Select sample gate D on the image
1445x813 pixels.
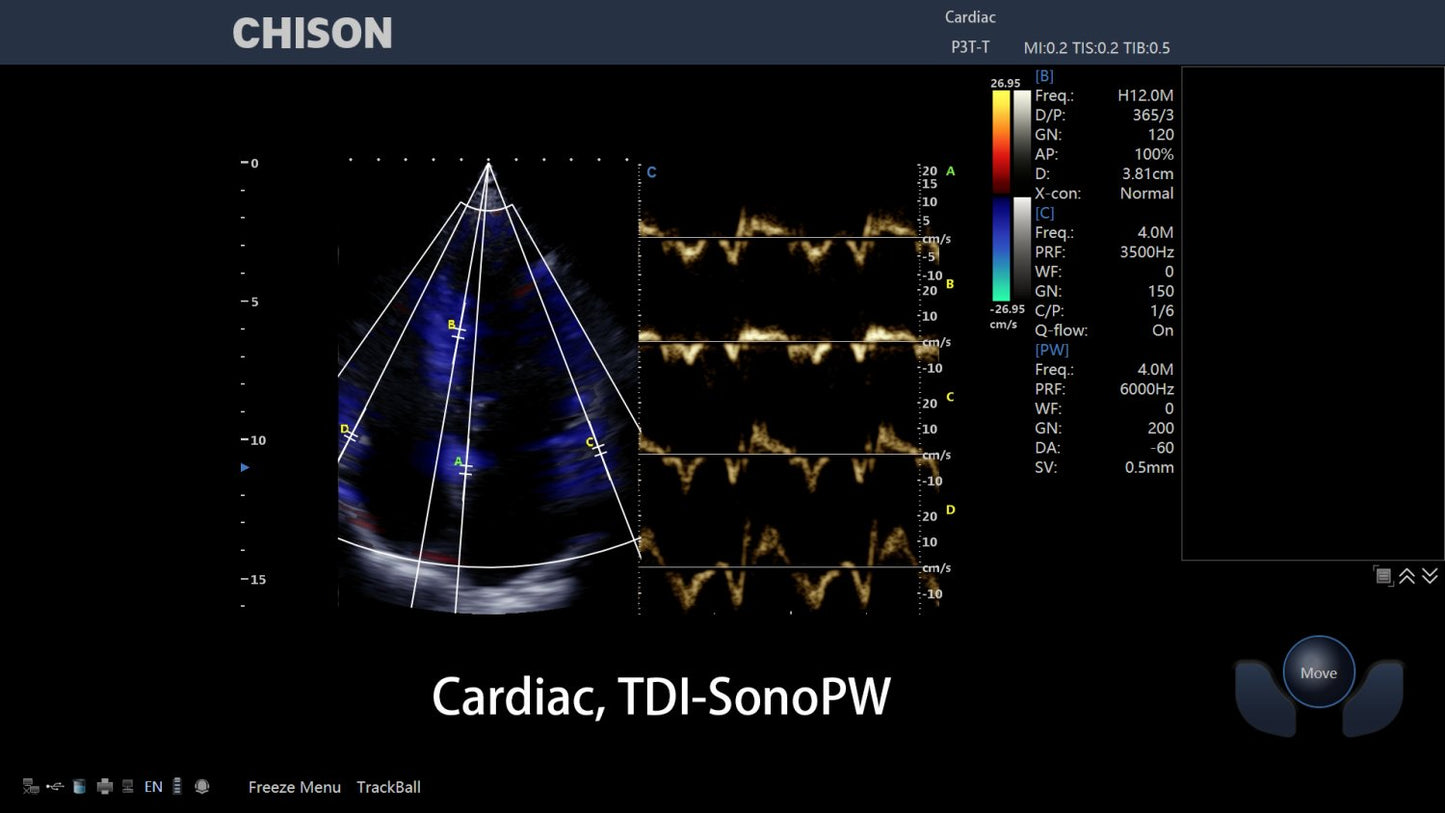[x=349, y=434]
